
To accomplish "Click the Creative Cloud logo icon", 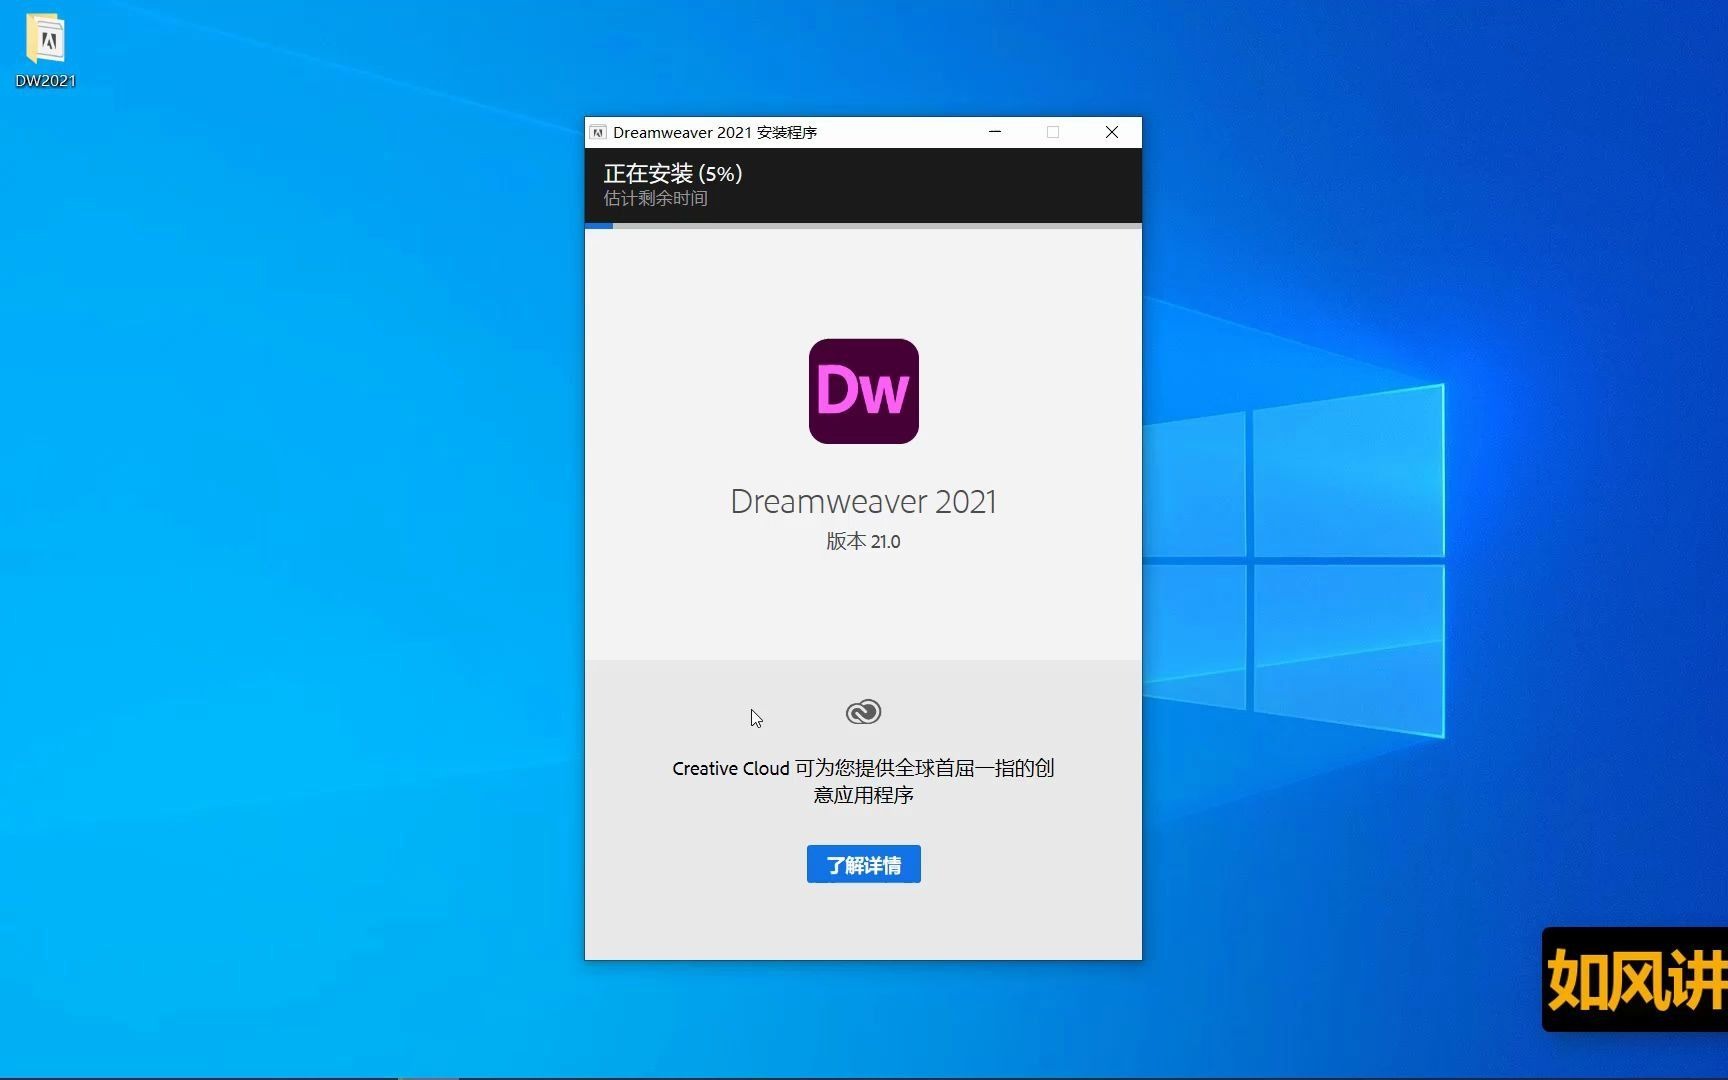I will pos(863,712).
